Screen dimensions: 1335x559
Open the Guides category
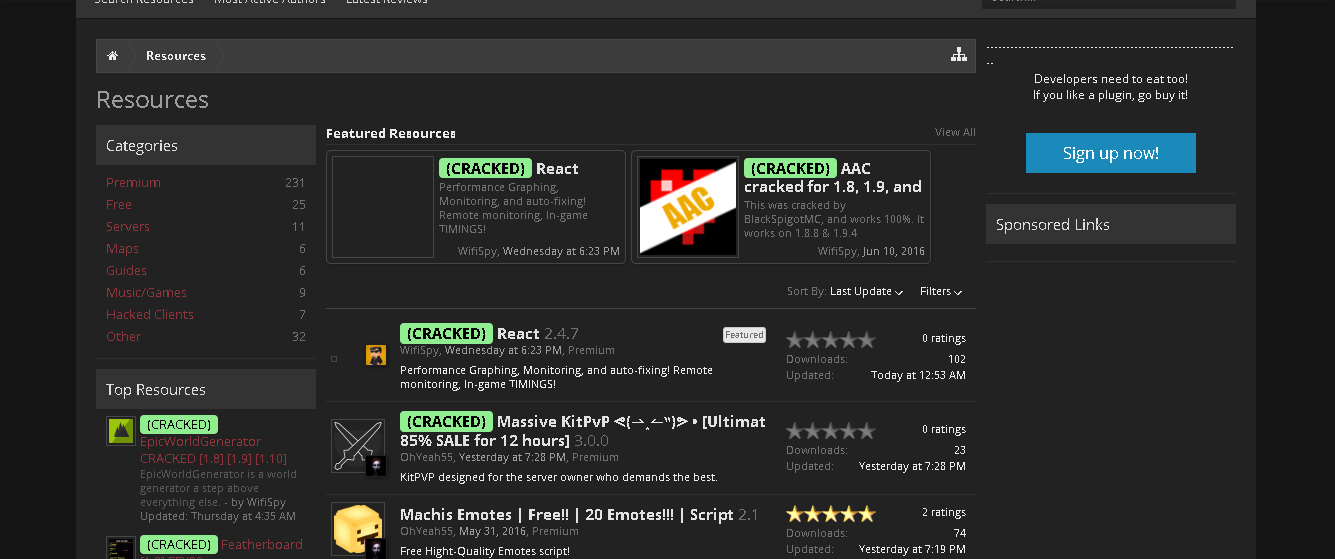(x=126, y=270)
